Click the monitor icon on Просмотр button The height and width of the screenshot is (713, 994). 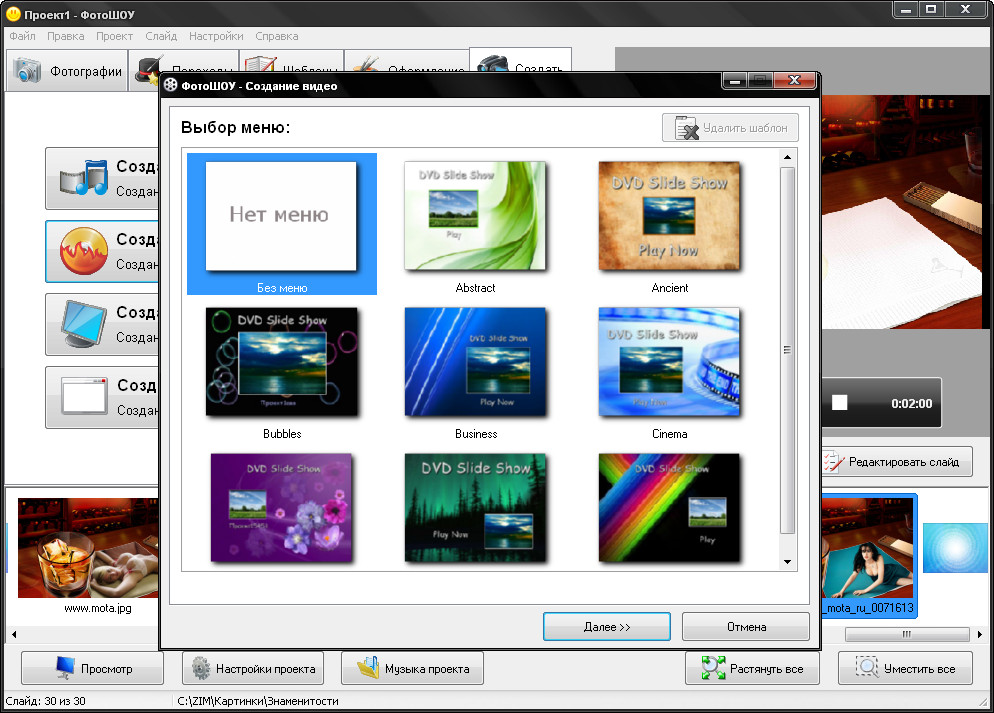pyautogui.click(x=65, y=668)
